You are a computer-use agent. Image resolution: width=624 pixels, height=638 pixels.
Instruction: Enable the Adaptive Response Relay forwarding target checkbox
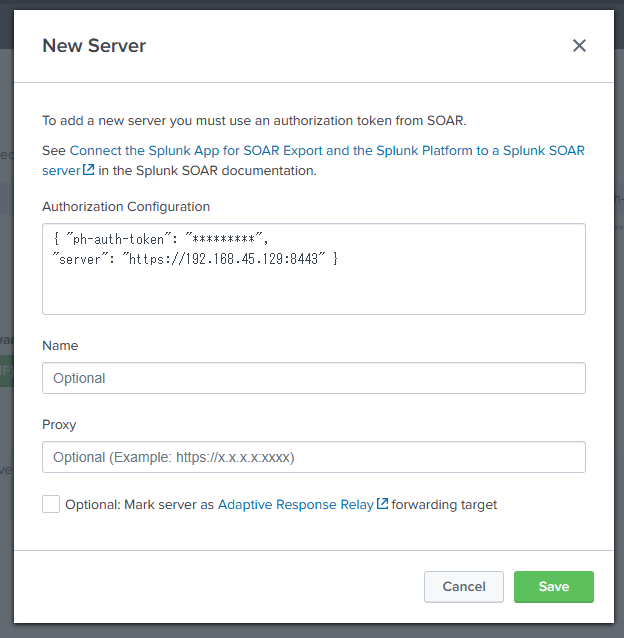tap(51, 504)
